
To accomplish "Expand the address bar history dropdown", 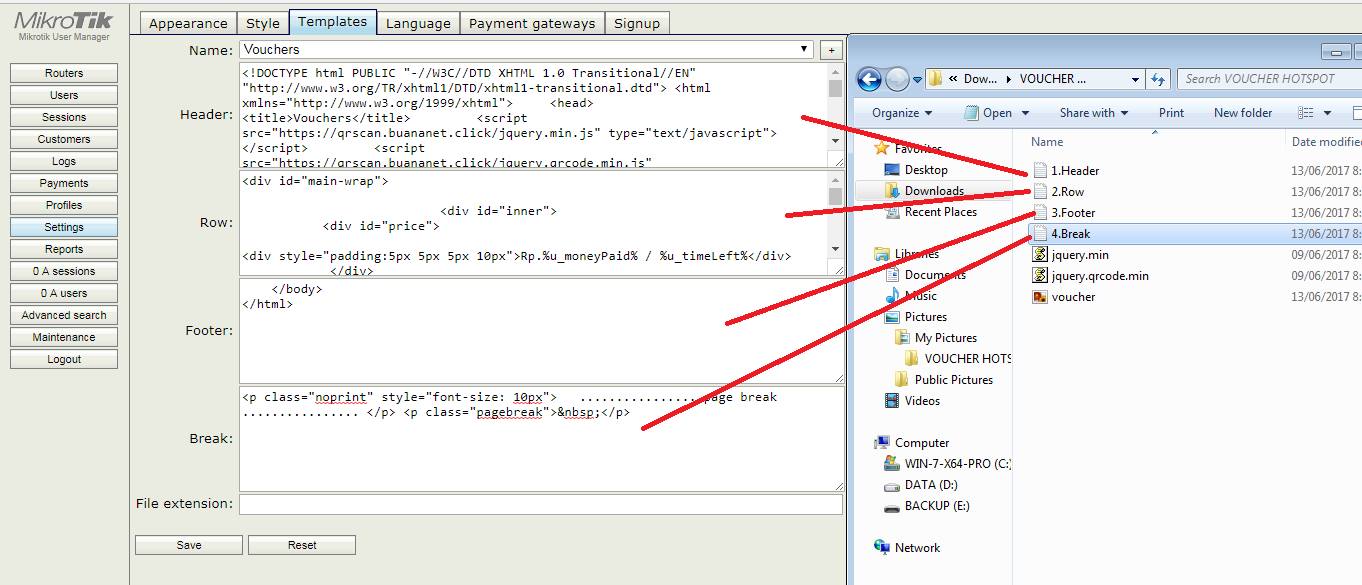I will (x=1135, y=79).
